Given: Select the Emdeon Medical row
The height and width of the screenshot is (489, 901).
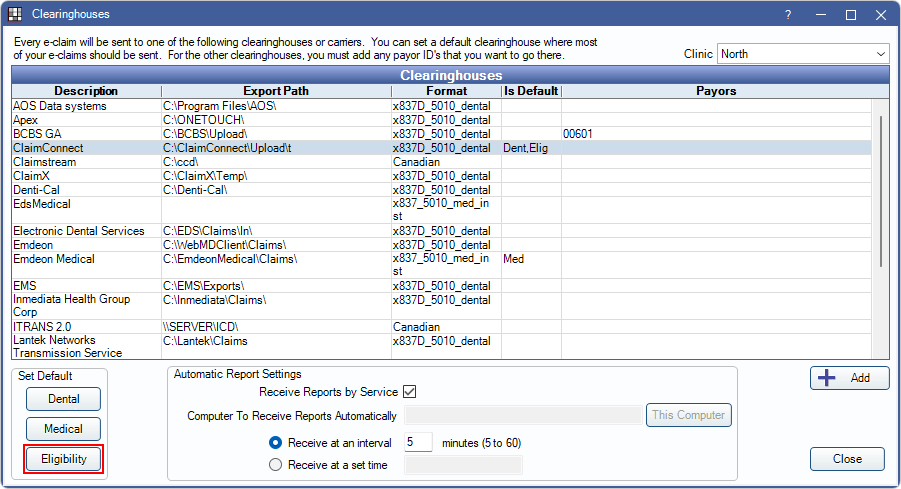Looking at the screenshot, I should pyautogui.click(x=441, y=265).
